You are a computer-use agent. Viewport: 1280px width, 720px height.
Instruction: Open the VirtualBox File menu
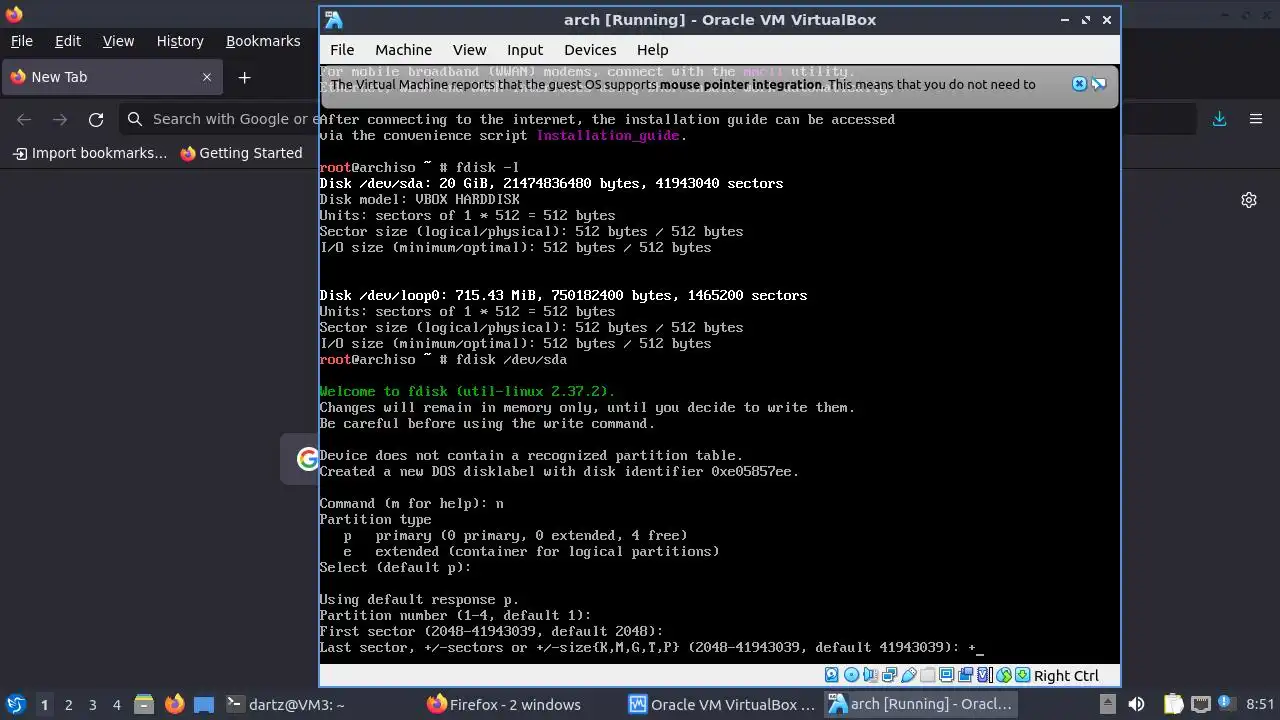tap(342, 50)
